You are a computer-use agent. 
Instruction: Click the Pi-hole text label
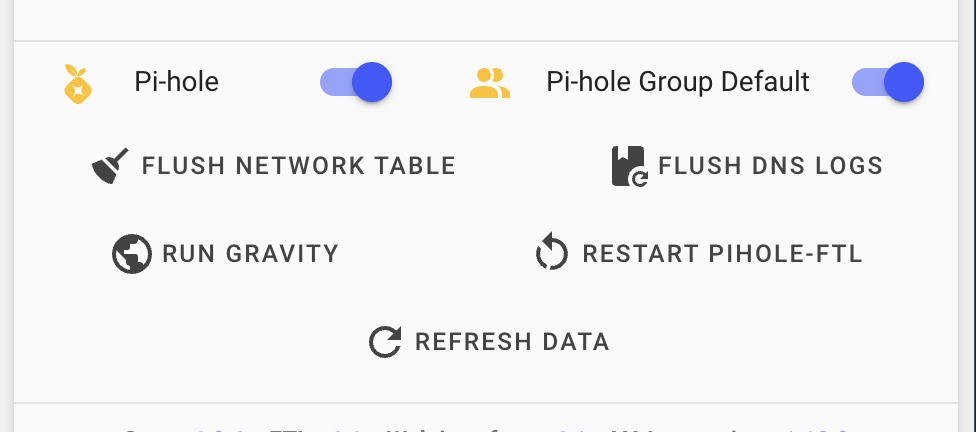coord(176,82)
